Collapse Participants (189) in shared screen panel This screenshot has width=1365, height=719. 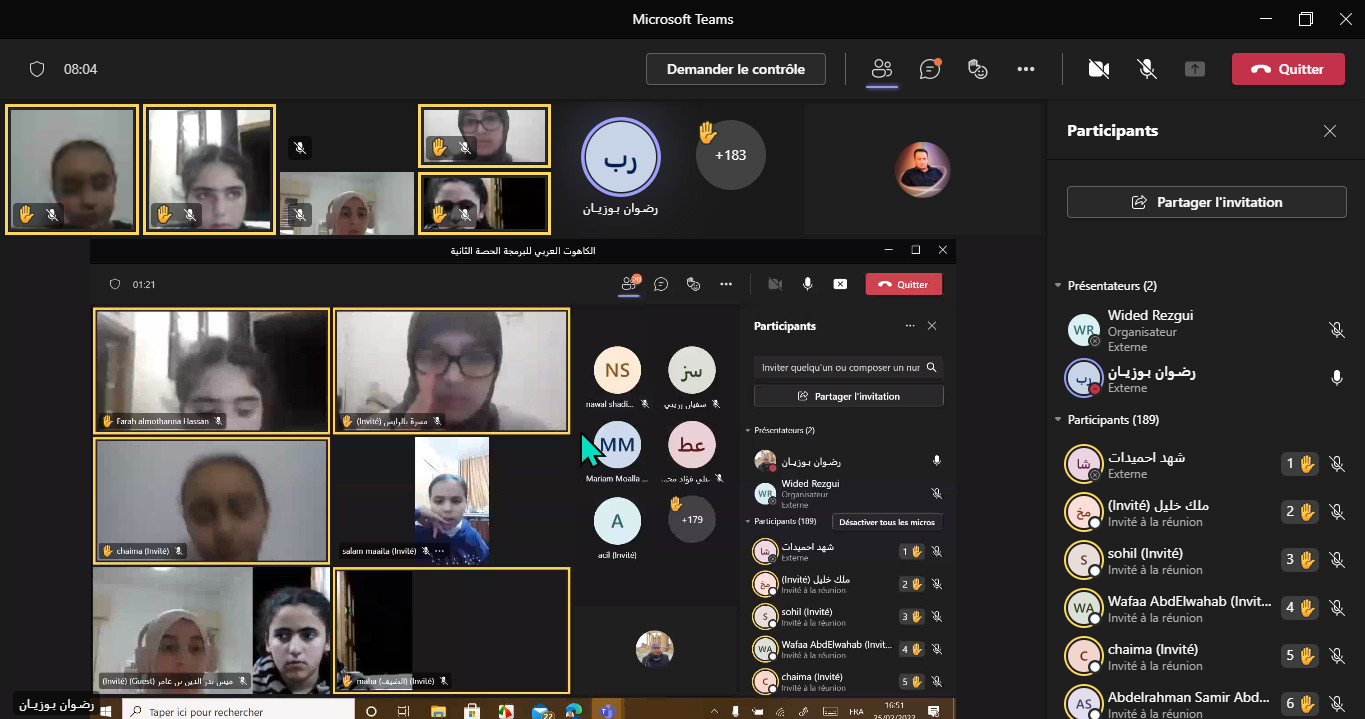tap(747, 521)
